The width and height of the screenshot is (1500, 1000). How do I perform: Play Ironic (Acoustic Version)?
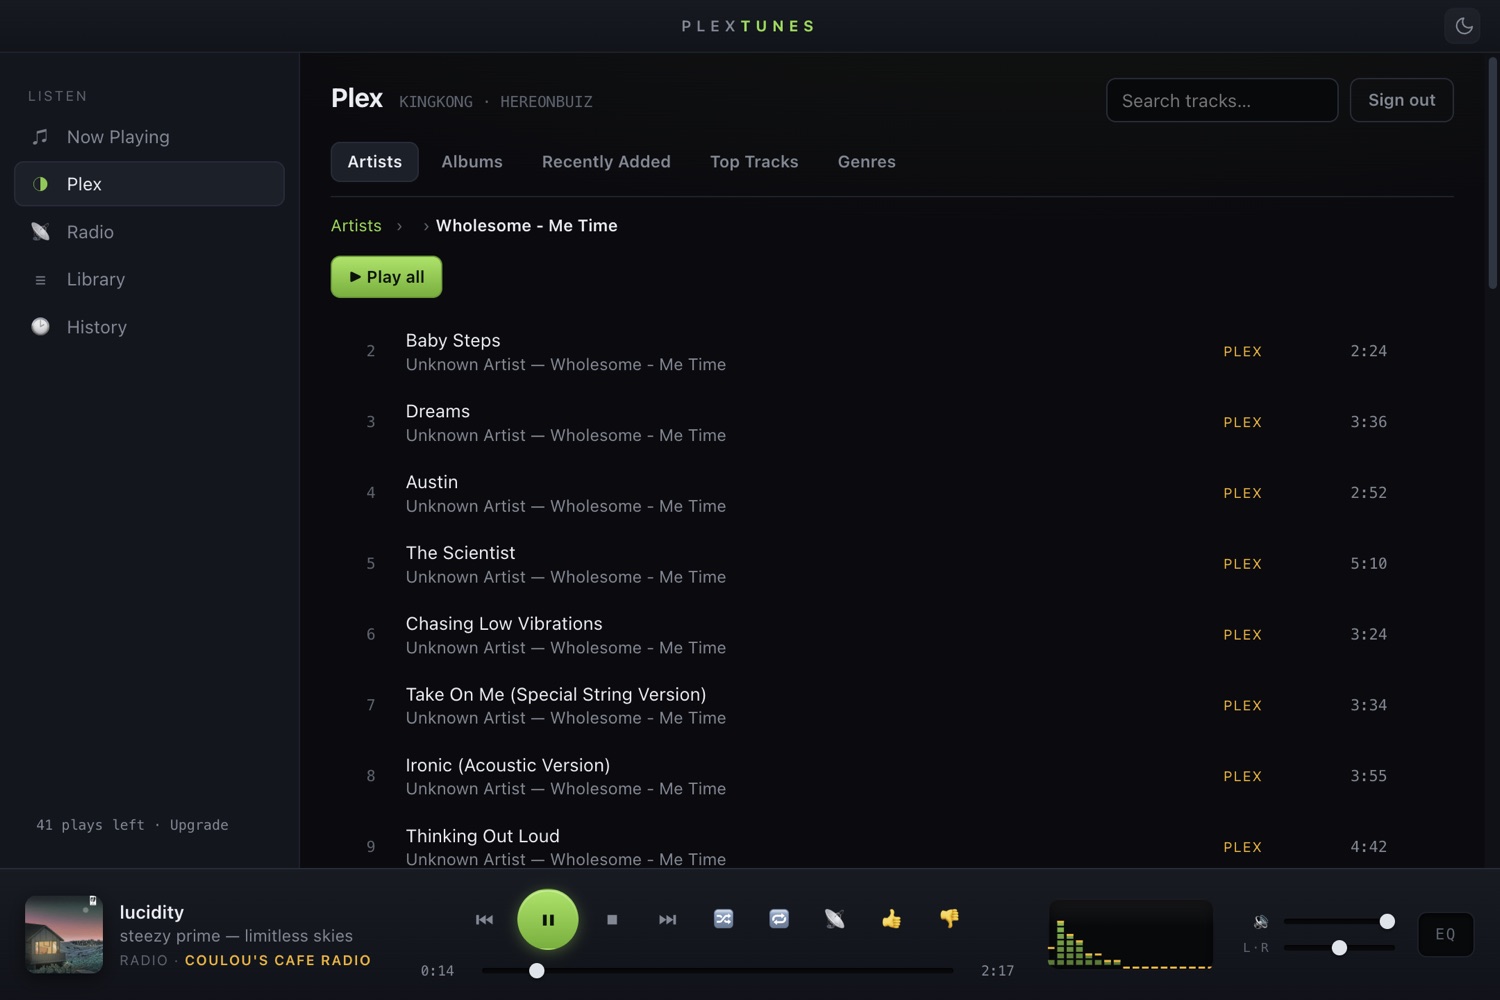891,777
